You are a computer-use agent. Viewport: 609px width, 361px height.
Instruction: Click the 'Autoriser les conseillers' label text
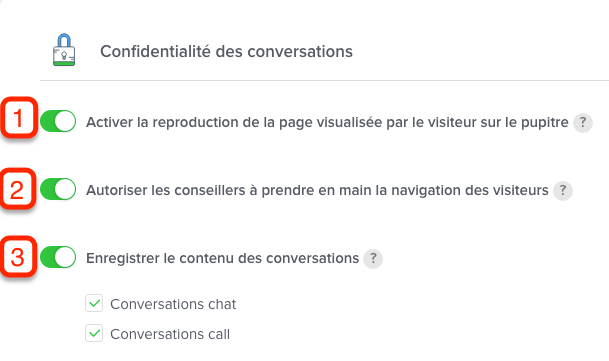pyautogui.click(x=317, y=191)
